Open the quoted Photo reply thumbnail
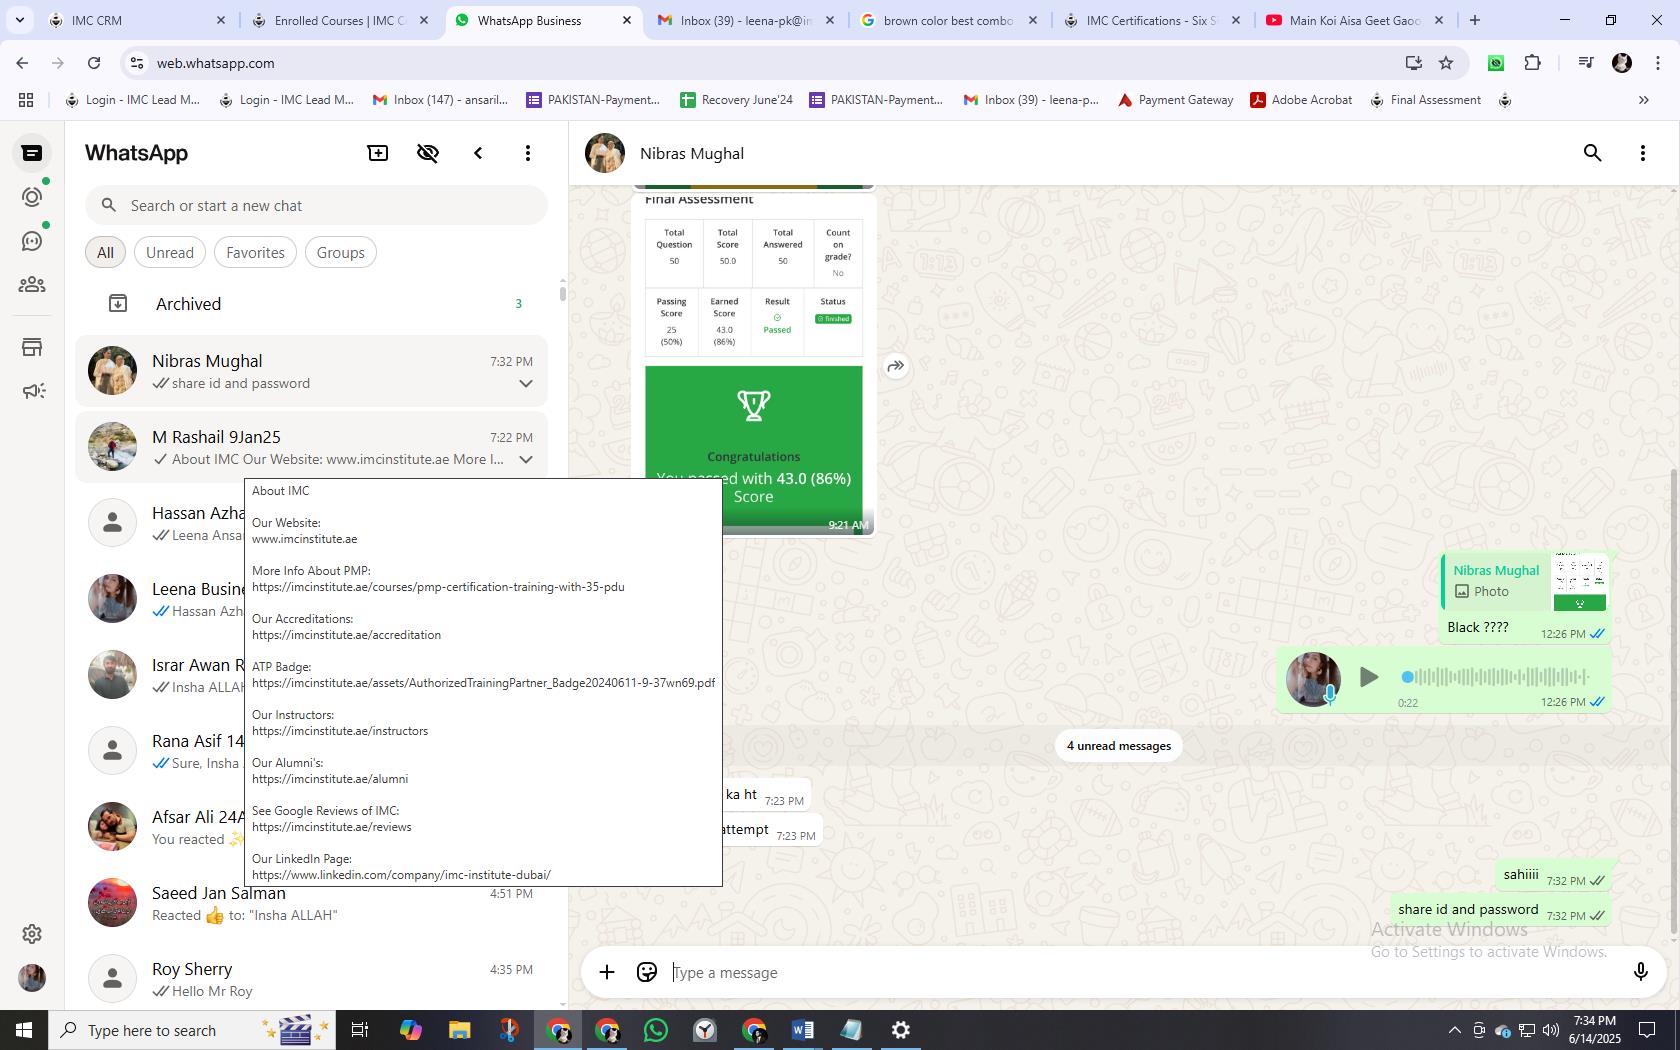Image resolution: width=1680 pixels, height=1050 pixels. (1579, 581)
